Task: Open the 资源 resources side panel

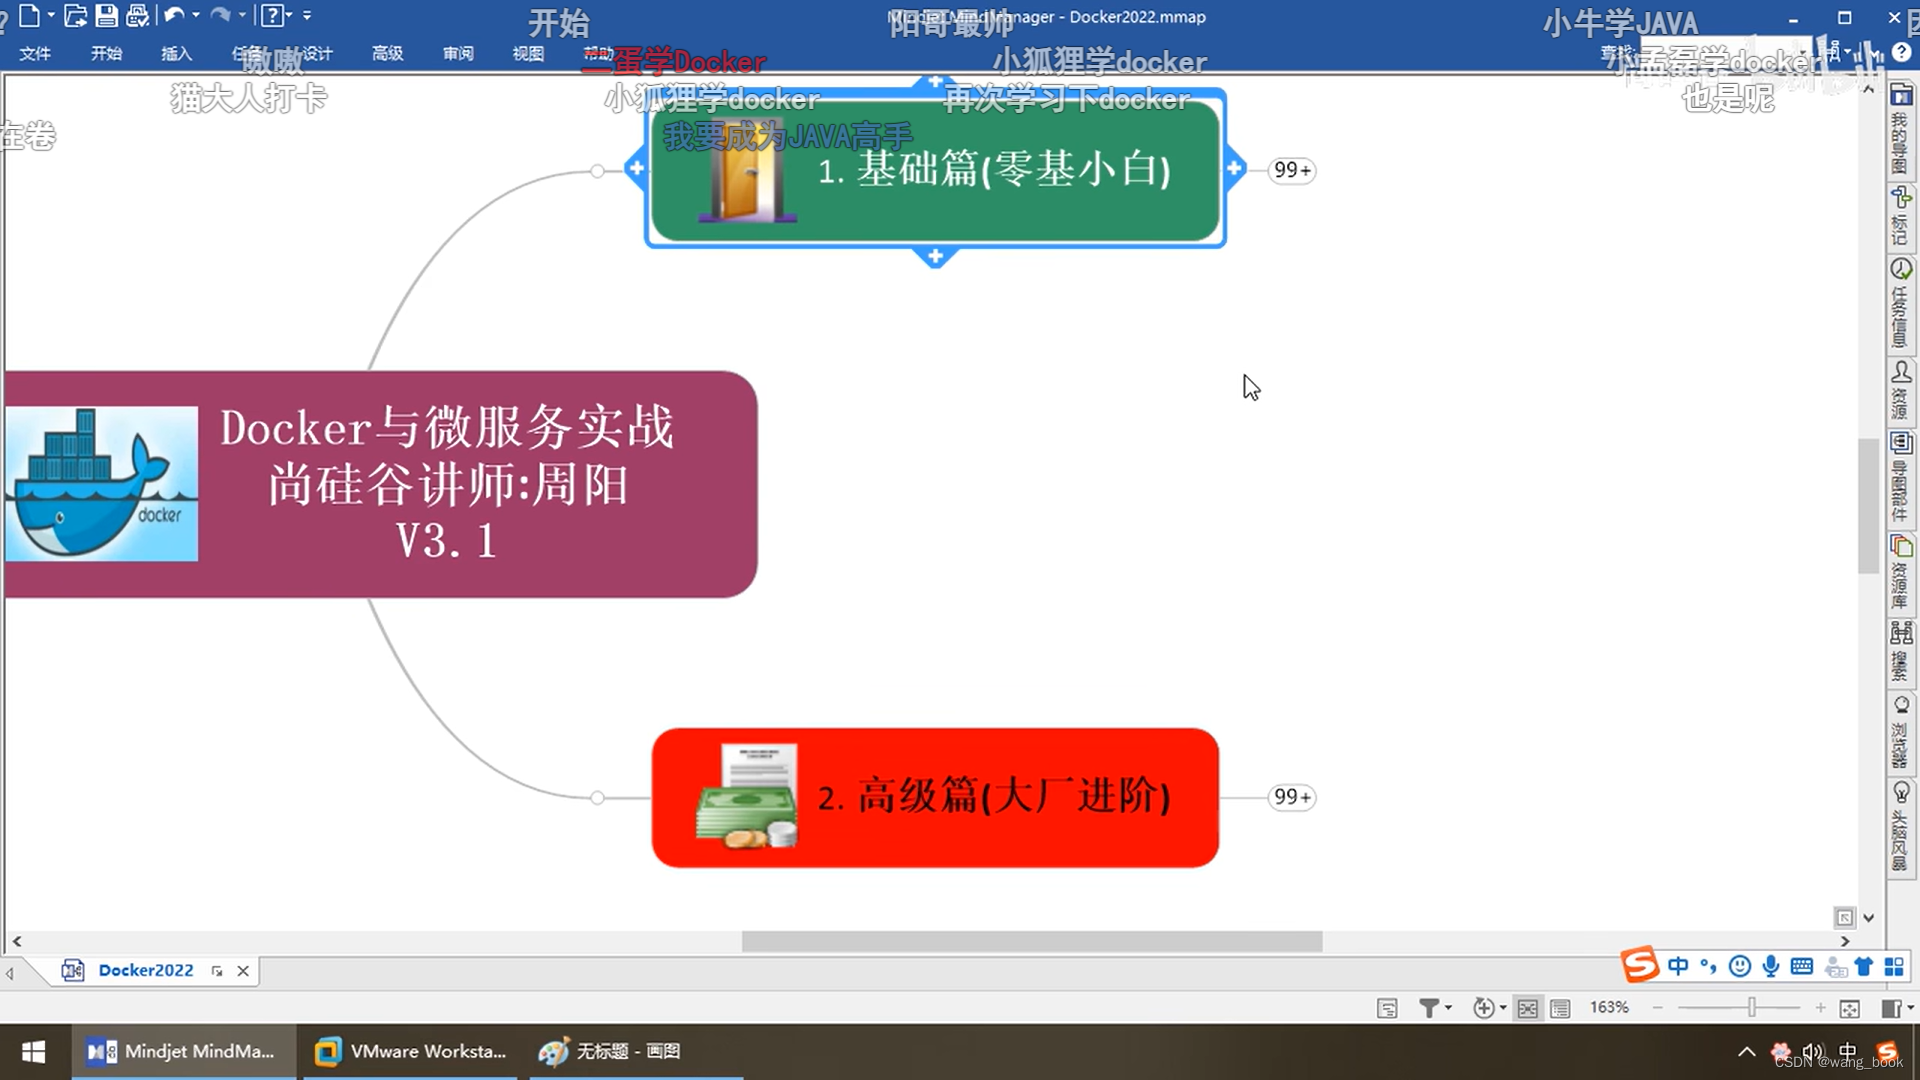Action: click(1901, 391)
